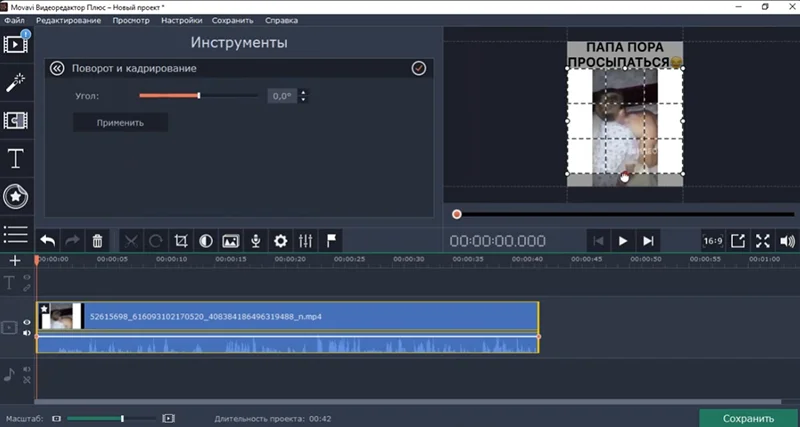Click the Split scissors icon
The width and height of the screenshot is (800, 427).
[x=131, y=241]
